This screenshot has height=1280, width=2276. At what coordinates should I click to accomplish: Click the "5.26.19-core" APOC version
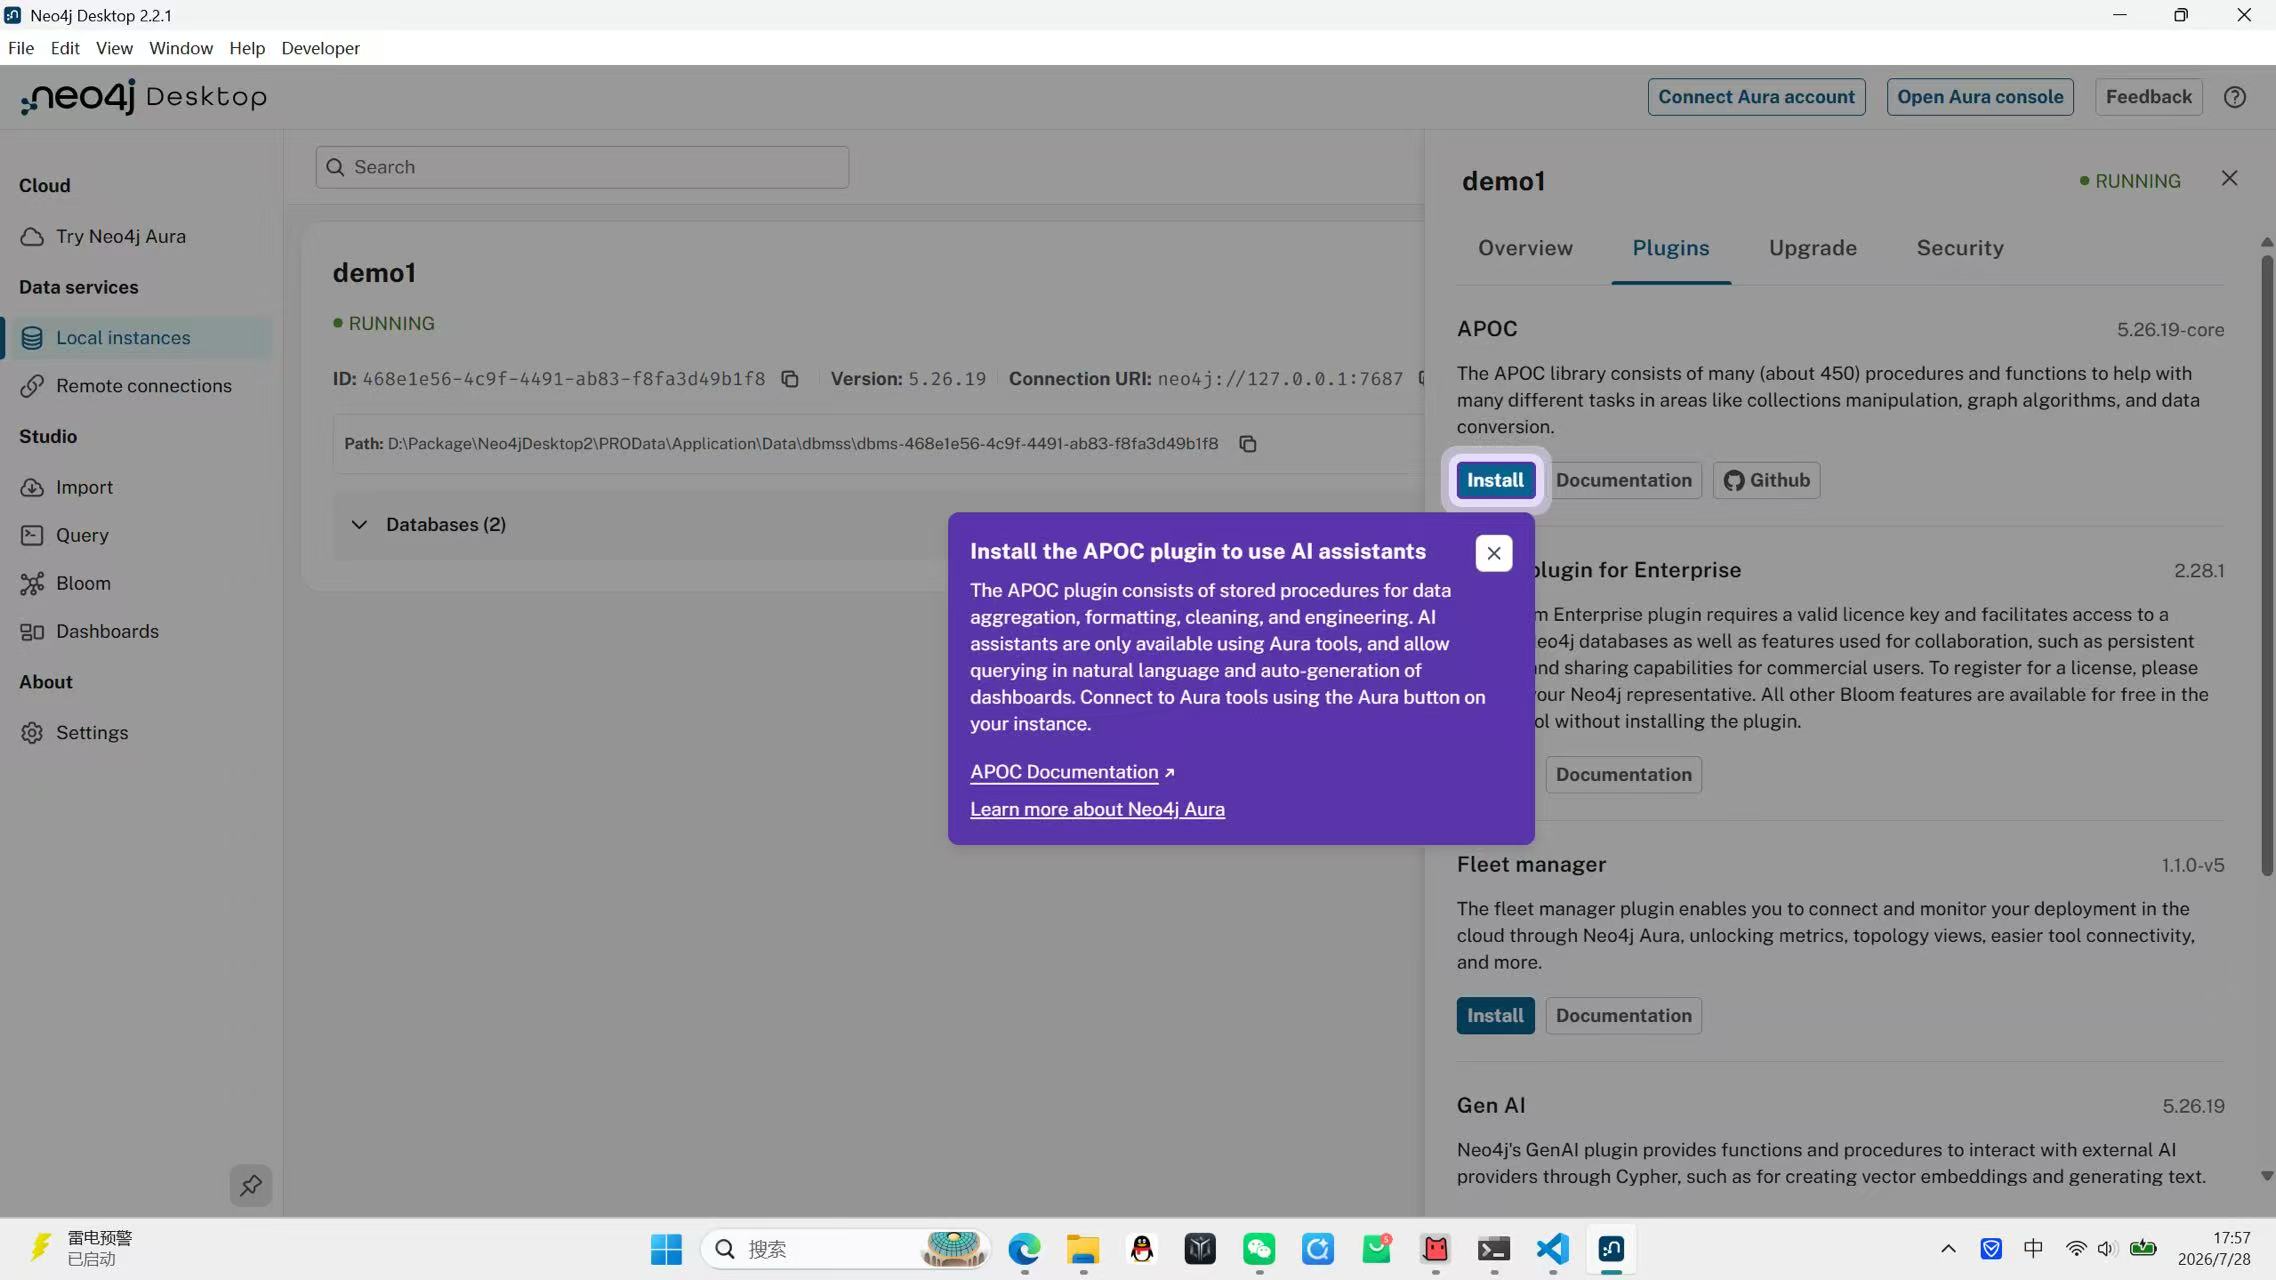pyautogui.click(x=2170, y=330)
